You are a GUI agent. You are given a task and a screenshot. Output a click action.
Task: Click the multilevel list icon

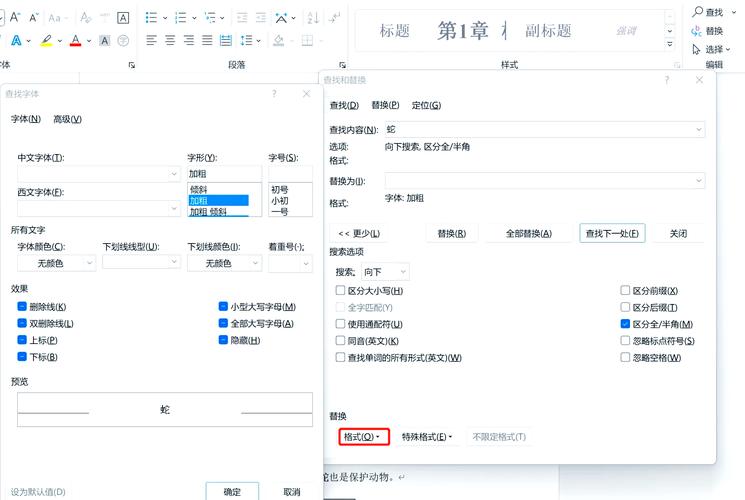pyautogui.click(x=210, y=18)
